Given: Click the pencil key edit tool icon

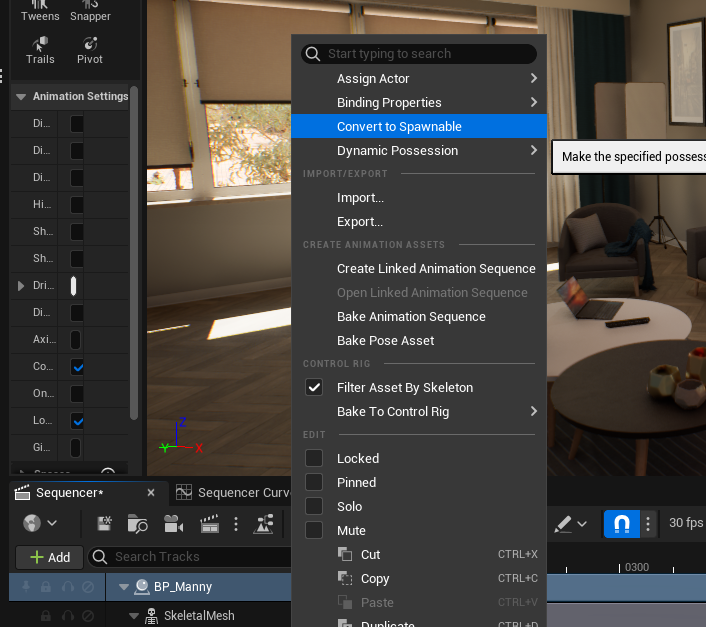Looking at the screenshot, I should pyautogui.click(x=563, y=524).
